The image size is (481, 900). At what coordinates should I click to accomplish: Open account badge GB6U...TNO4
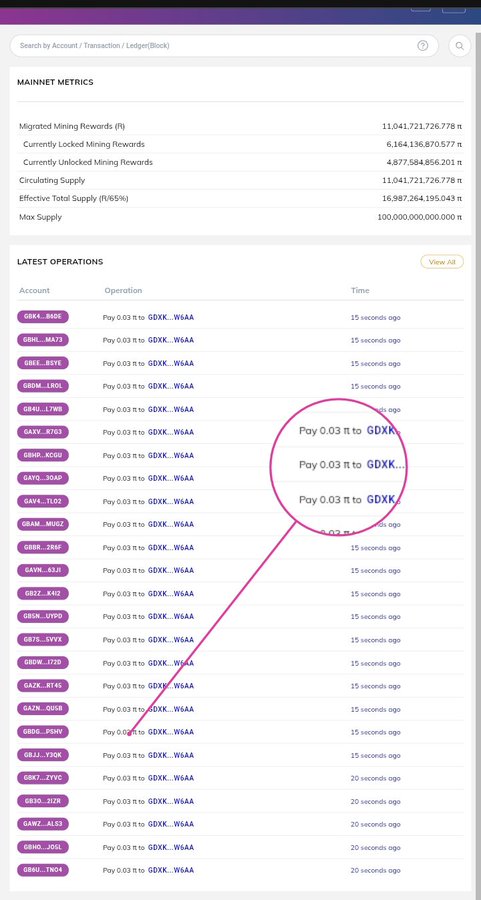(x=43, y=870)
